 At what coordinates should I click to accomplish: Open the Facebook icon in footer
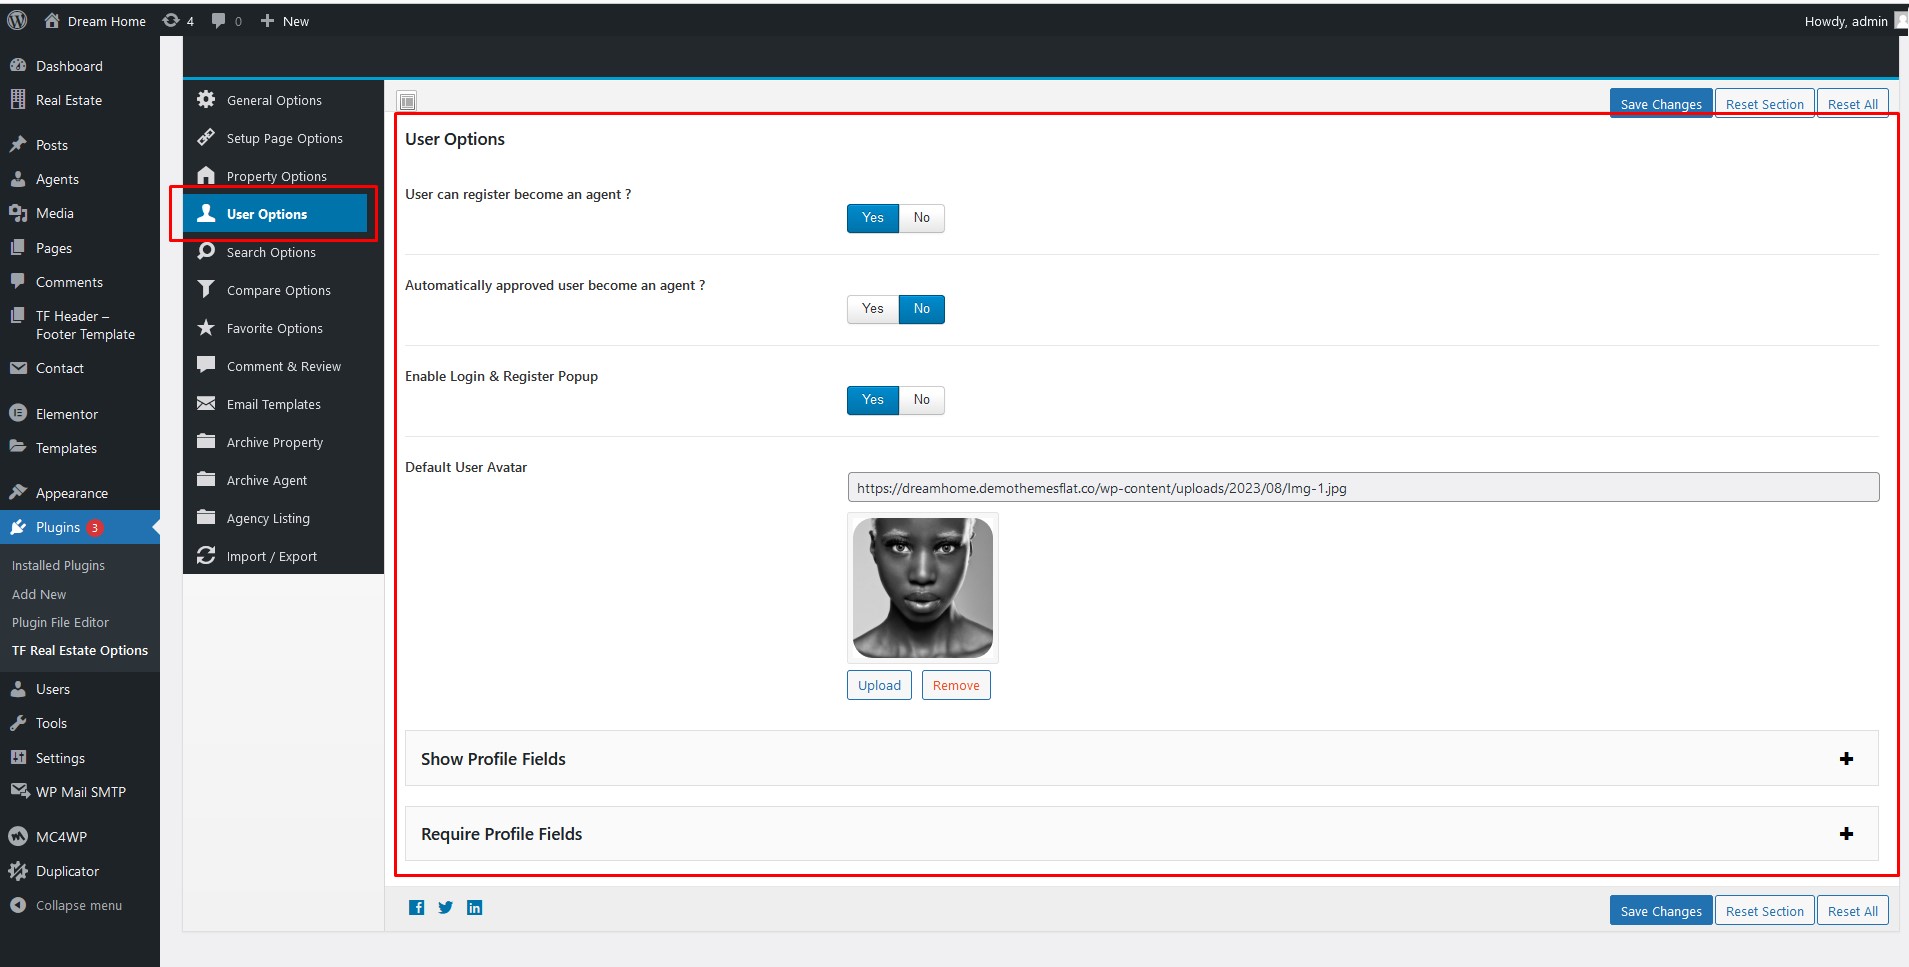coord(417,907)
